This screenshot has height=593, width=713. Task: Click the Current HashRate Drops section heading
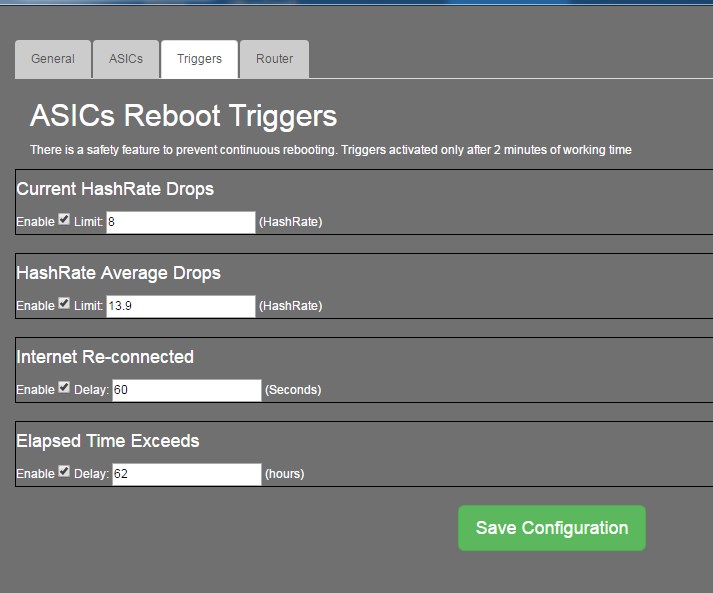click(115, 189)
